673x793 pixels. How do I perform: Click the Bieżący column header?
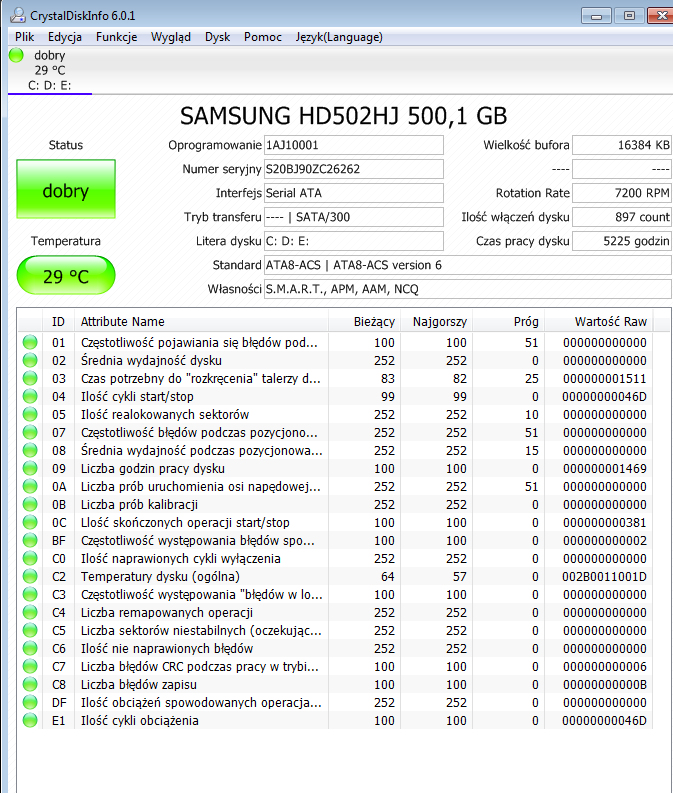[365, 322]
